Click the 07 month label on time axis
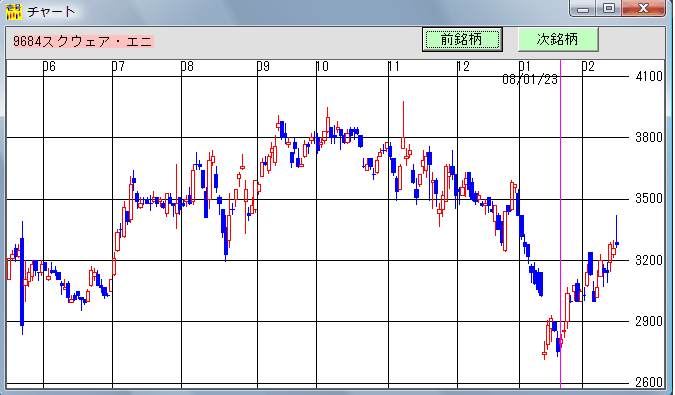Image resolution: width=675 pixels, height=395 pixels. tap(118, 66)
